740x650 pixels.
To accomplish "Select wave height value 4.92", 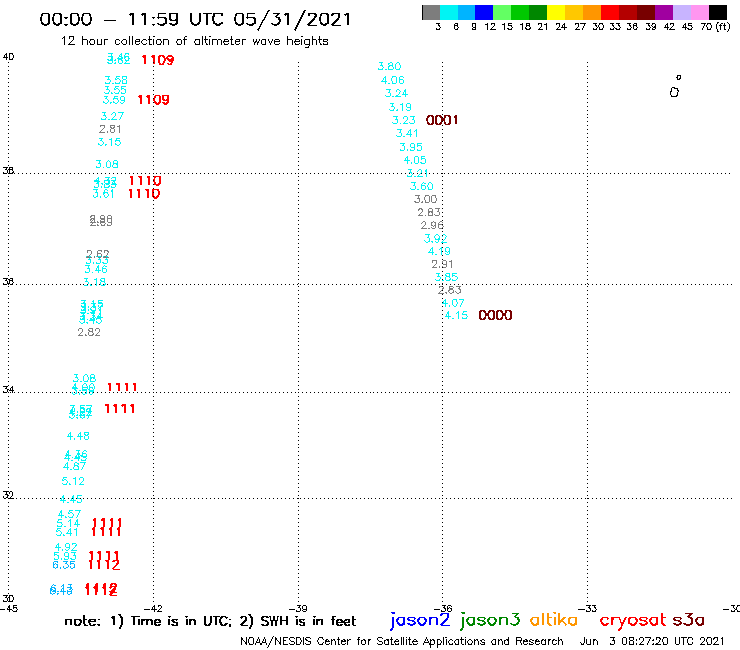I will pos(66,547).
